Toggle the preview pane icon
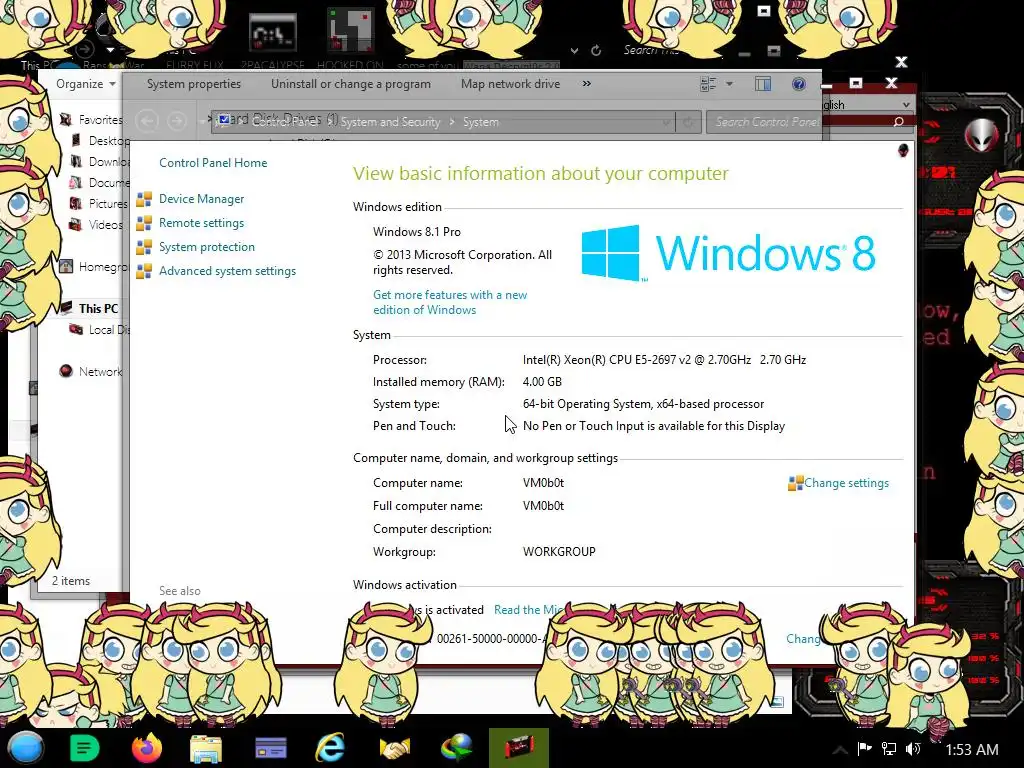This screenshot has width=1024, height=768. pos(763,84)
